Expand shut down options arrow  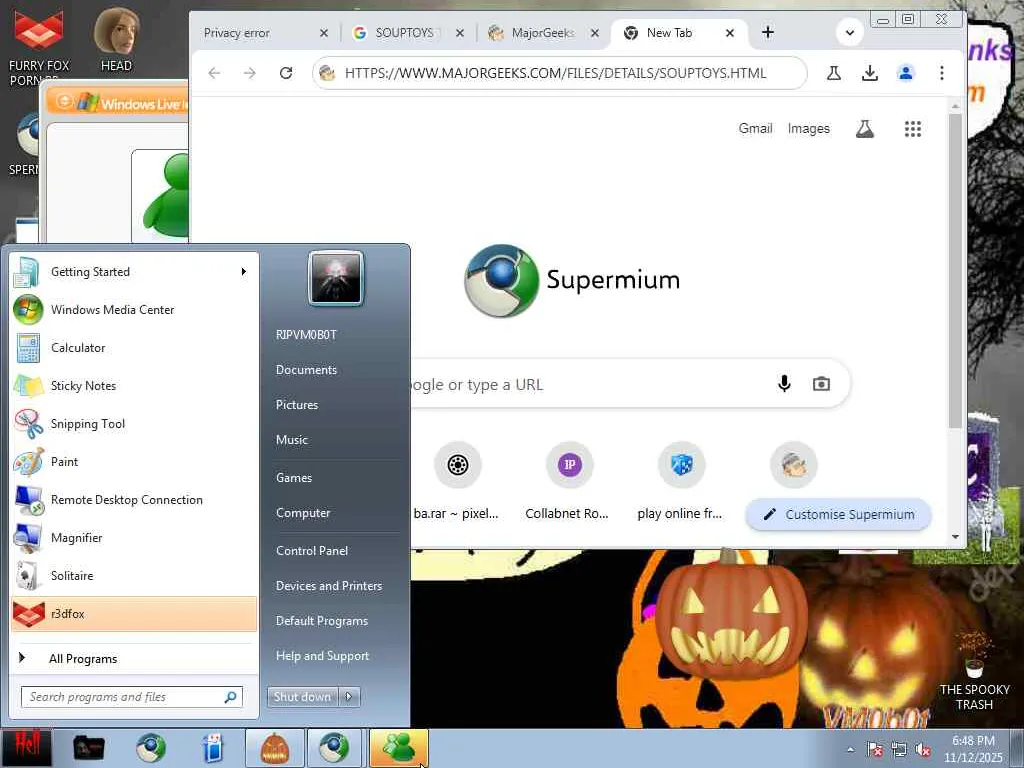349,697
